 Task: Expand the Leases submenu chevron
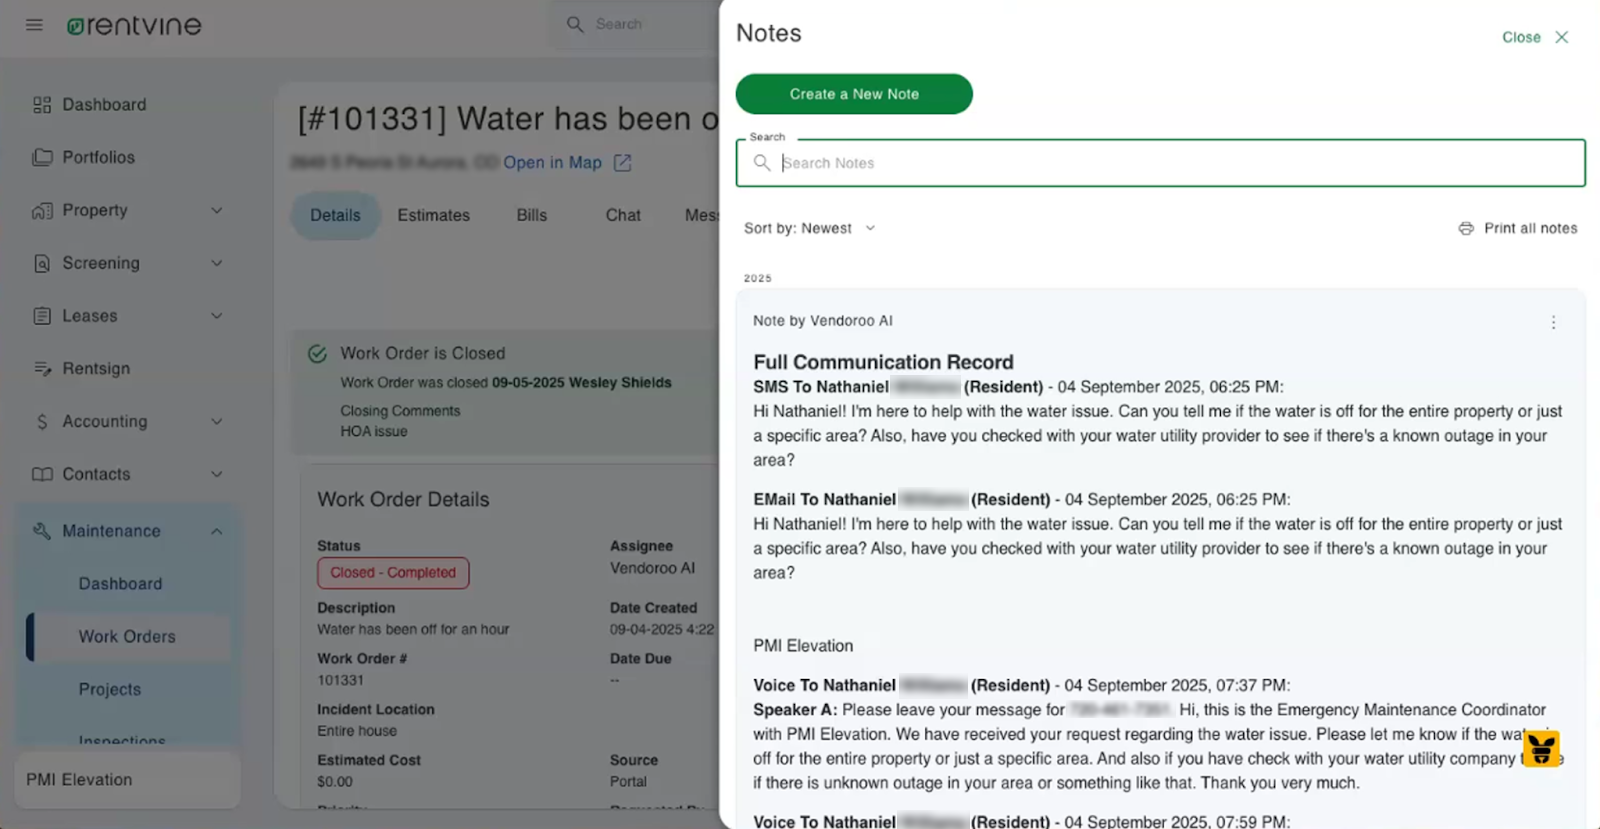tap(217, 316)
